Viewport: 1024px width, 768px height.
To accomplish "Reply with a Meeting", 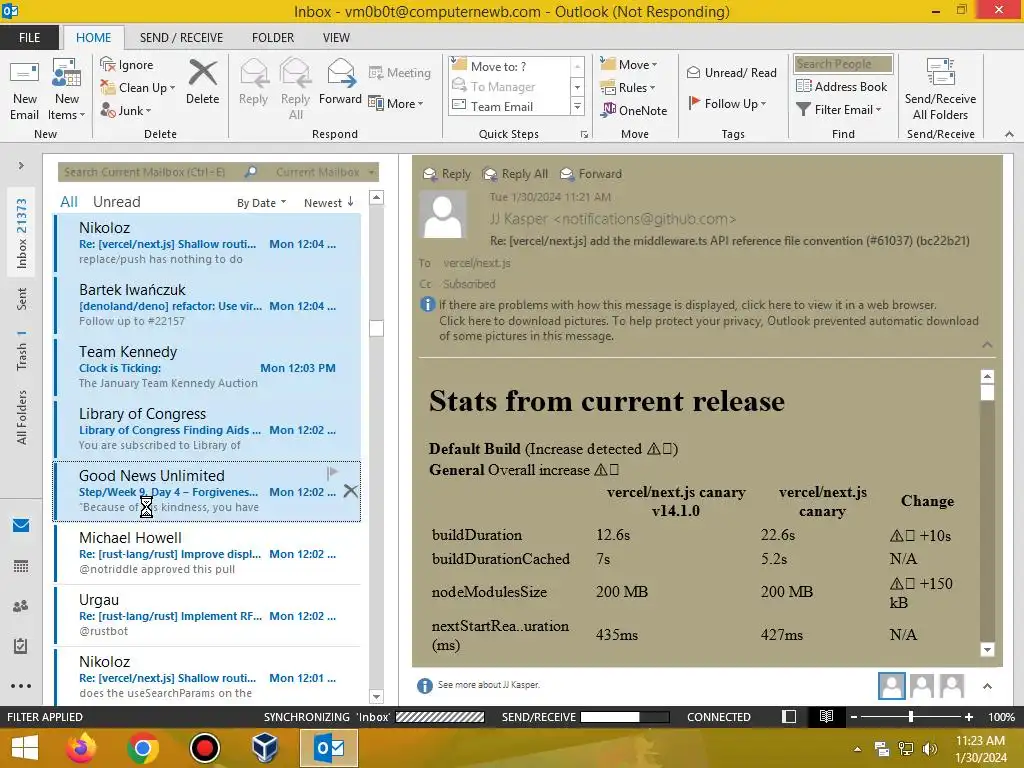I will [x=400, y=72].
